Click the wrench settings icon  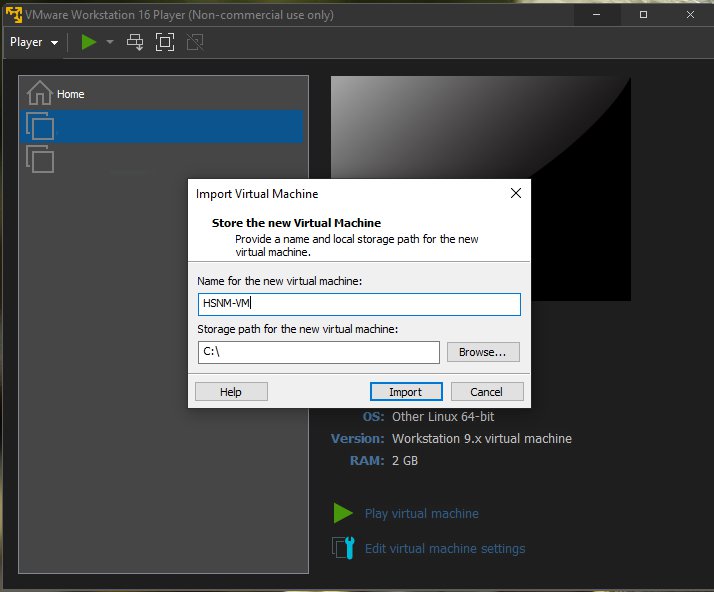(x=343, y=548)
